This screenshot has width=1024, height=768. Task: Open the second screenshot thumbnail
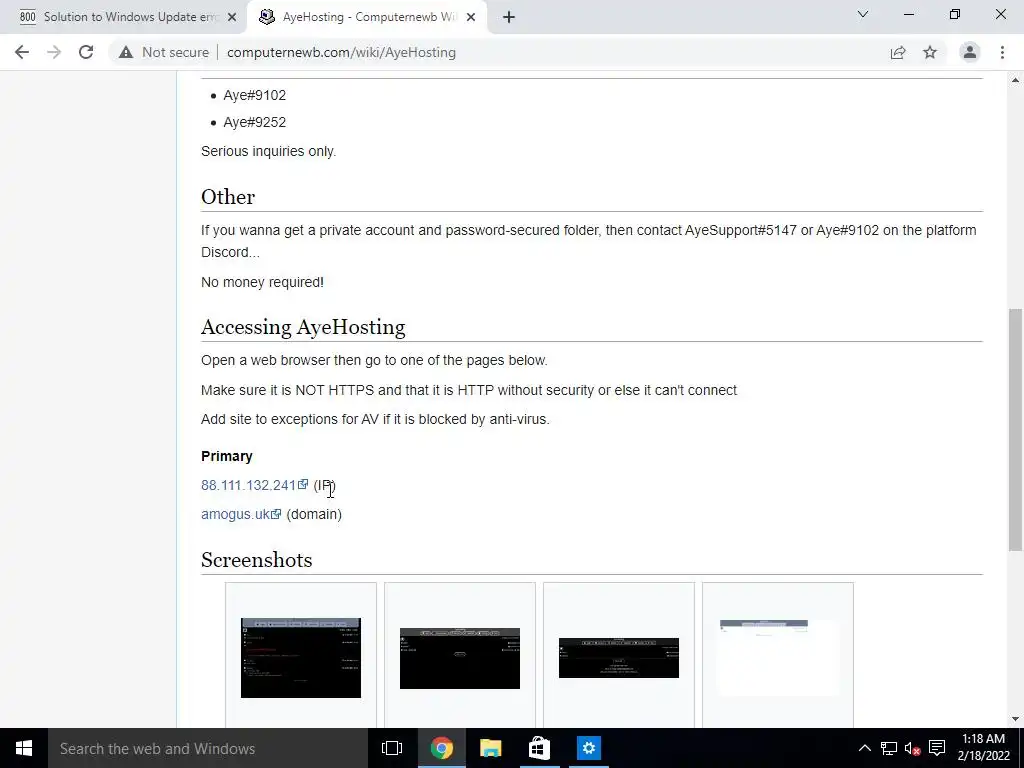tap(460, 658)
